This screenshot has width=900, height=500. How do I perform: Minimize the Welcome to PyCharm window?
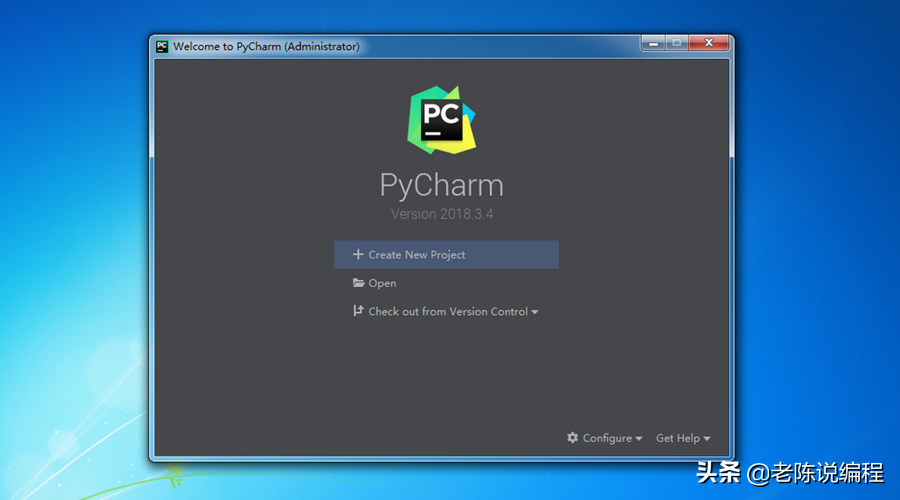pyautogui.click(x=653, y=43)
